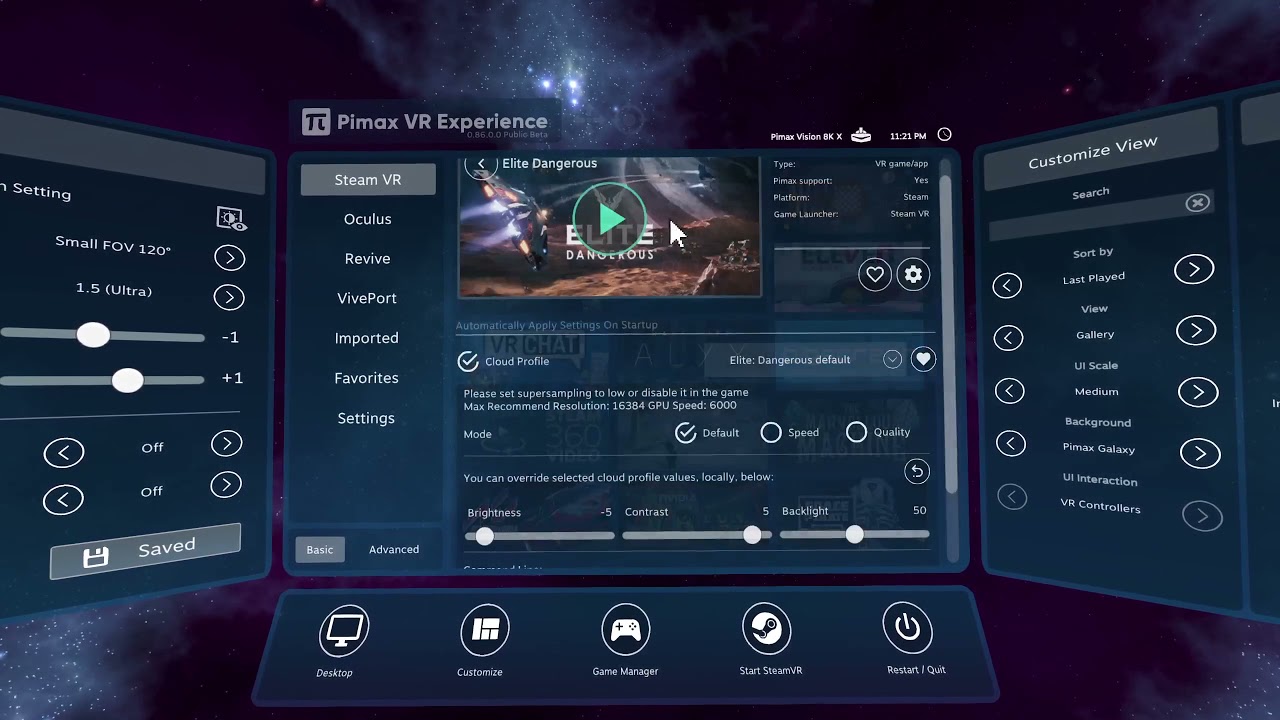Click the Pimax logo icon
This screenshot has width=1280, height=720.
(316, 122)
